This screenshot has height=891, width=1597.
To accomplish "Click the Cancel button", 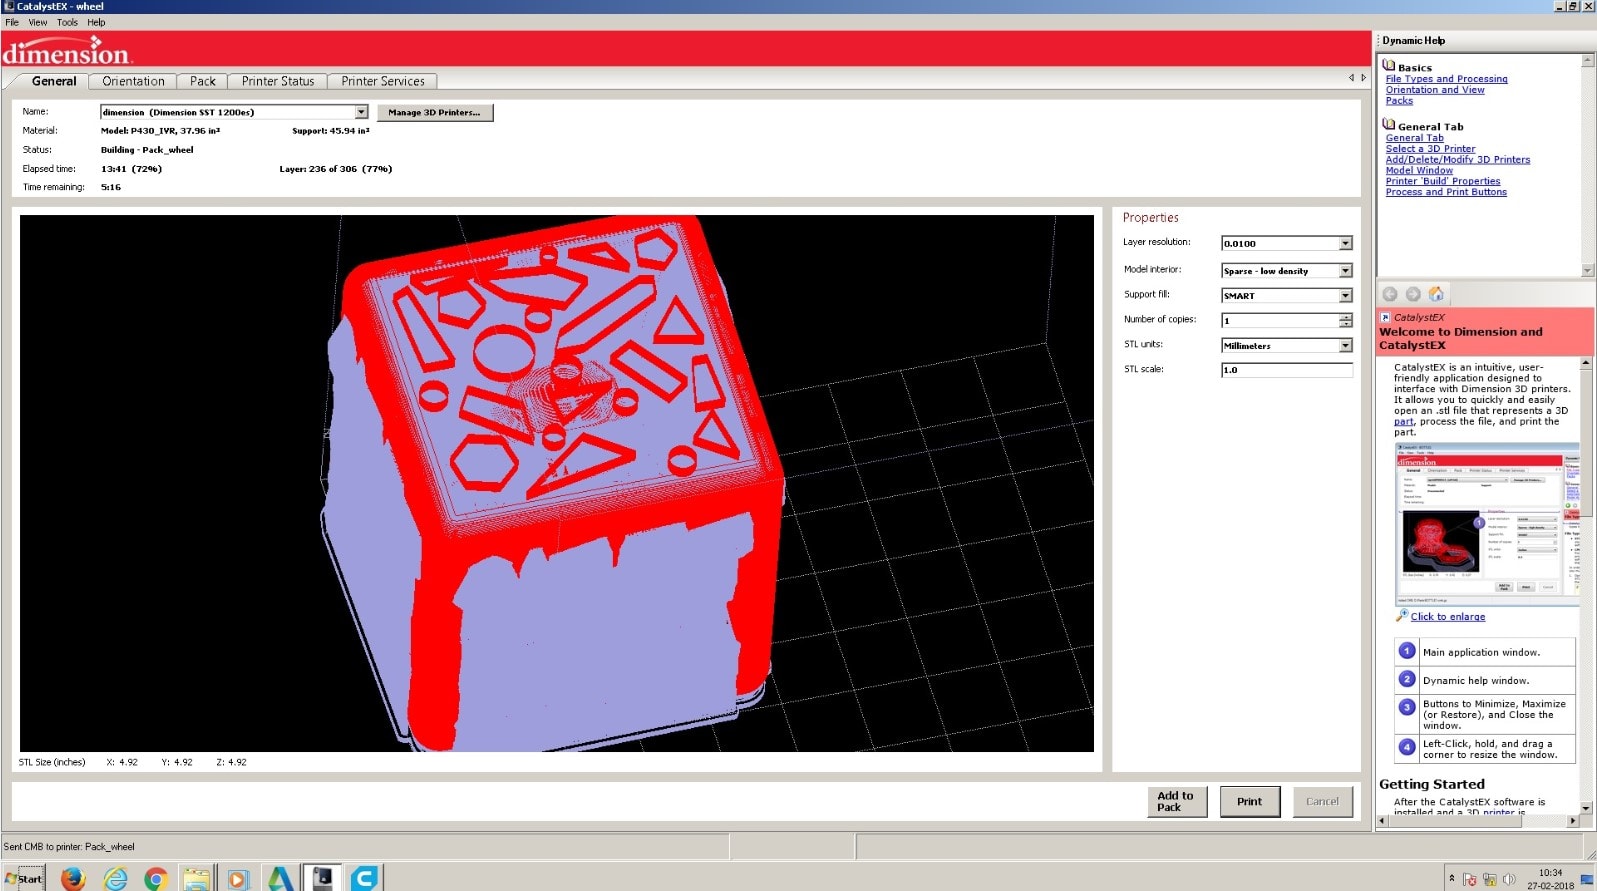I will 1322,801.
